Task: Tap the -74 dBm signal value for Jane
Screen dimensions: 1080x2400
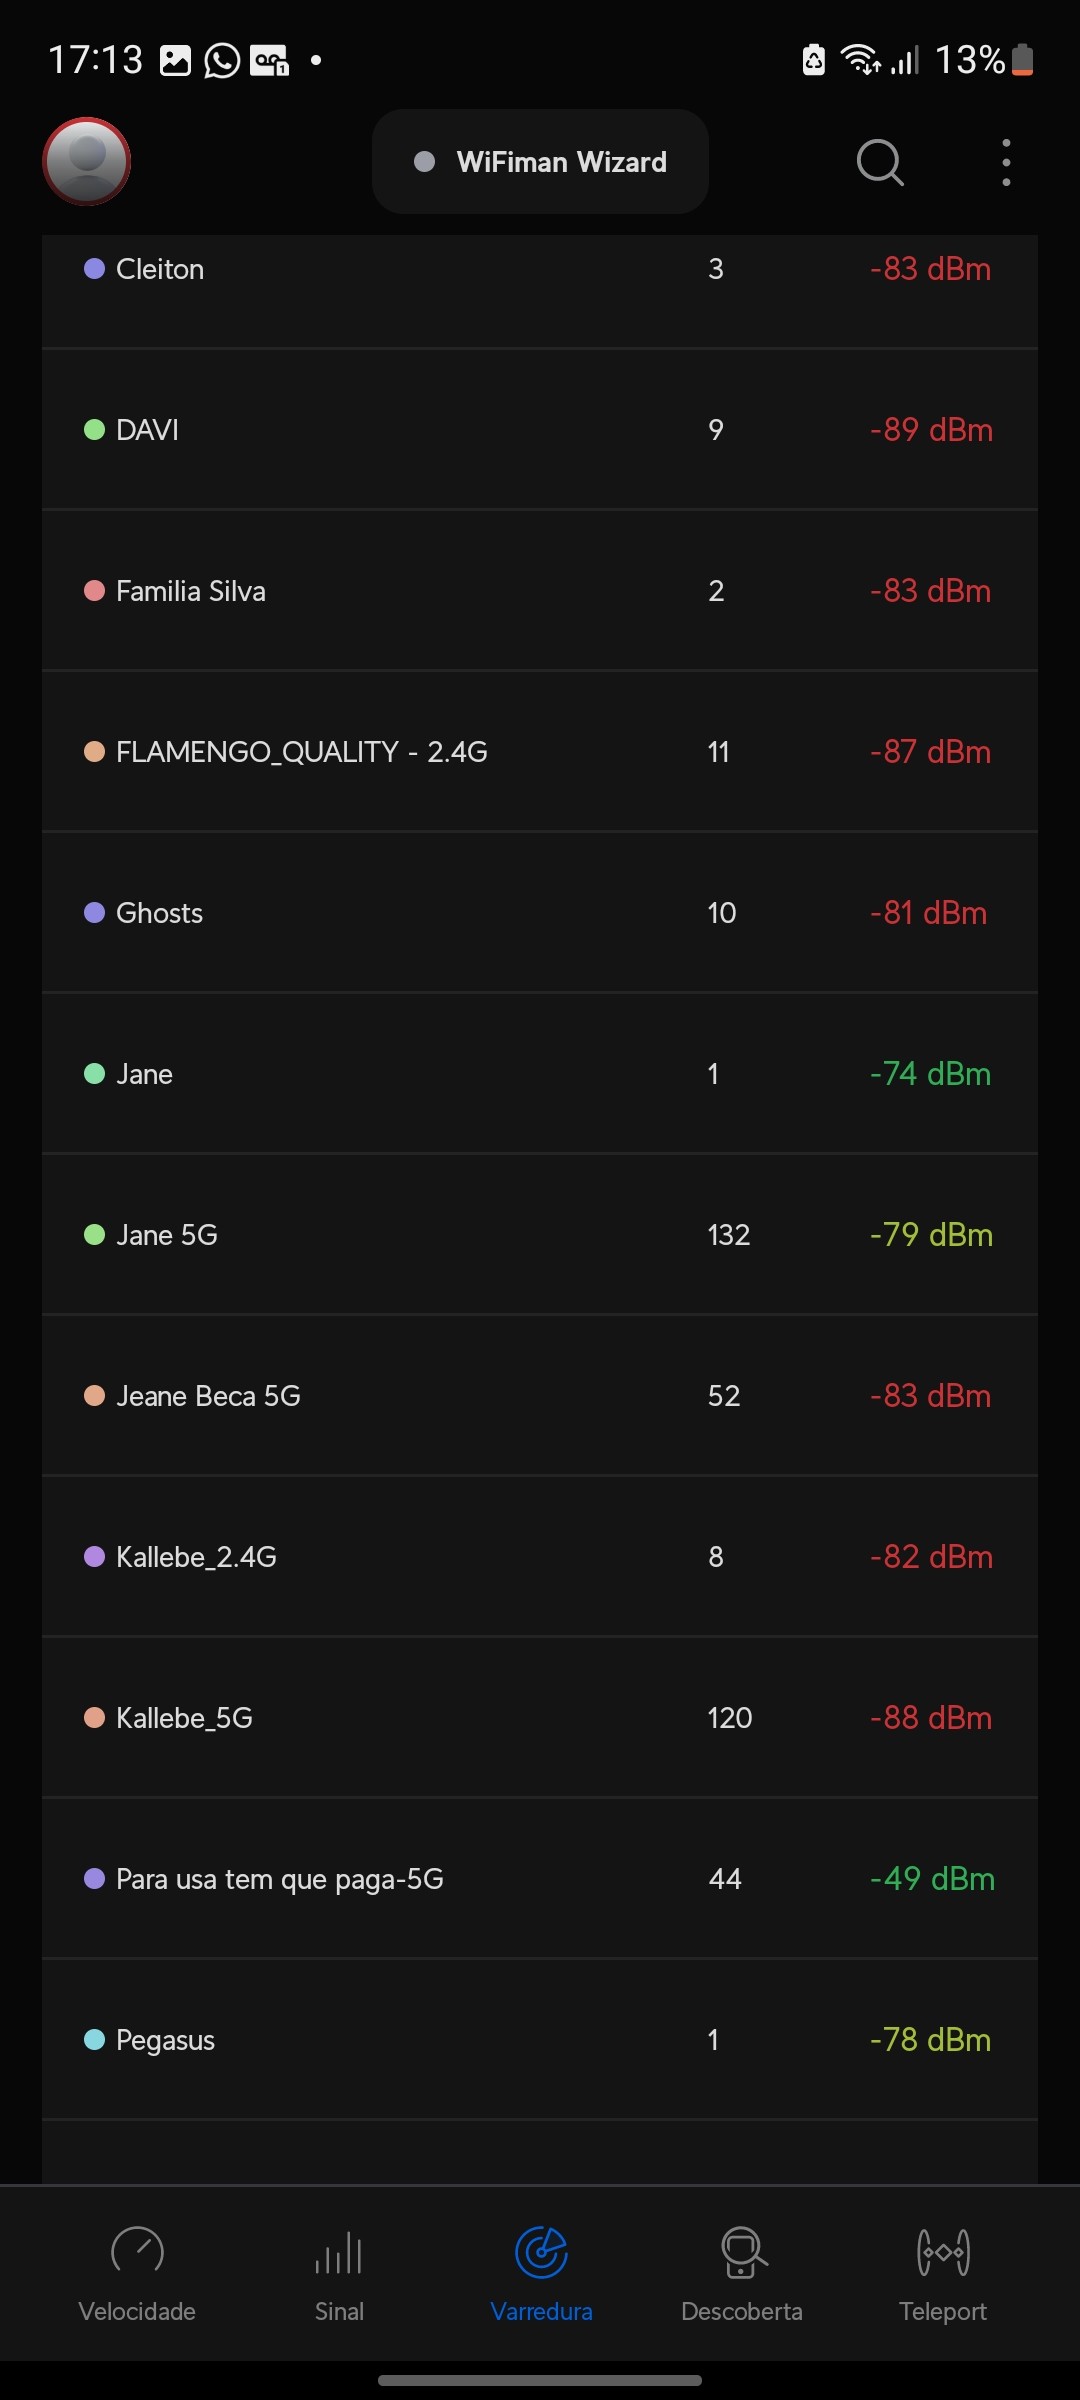Action: point(930,1074)
